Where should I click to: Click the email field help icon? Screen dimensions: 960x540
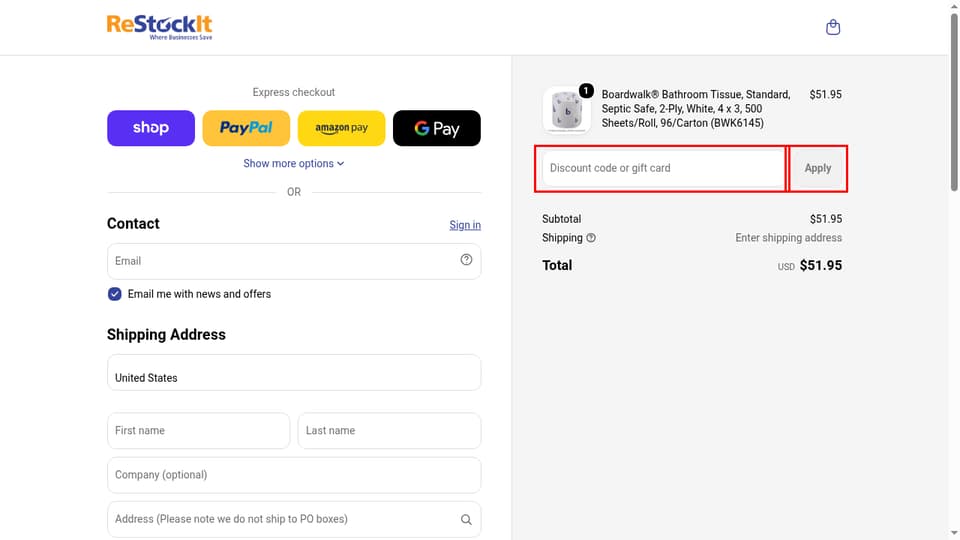(466, 260)
